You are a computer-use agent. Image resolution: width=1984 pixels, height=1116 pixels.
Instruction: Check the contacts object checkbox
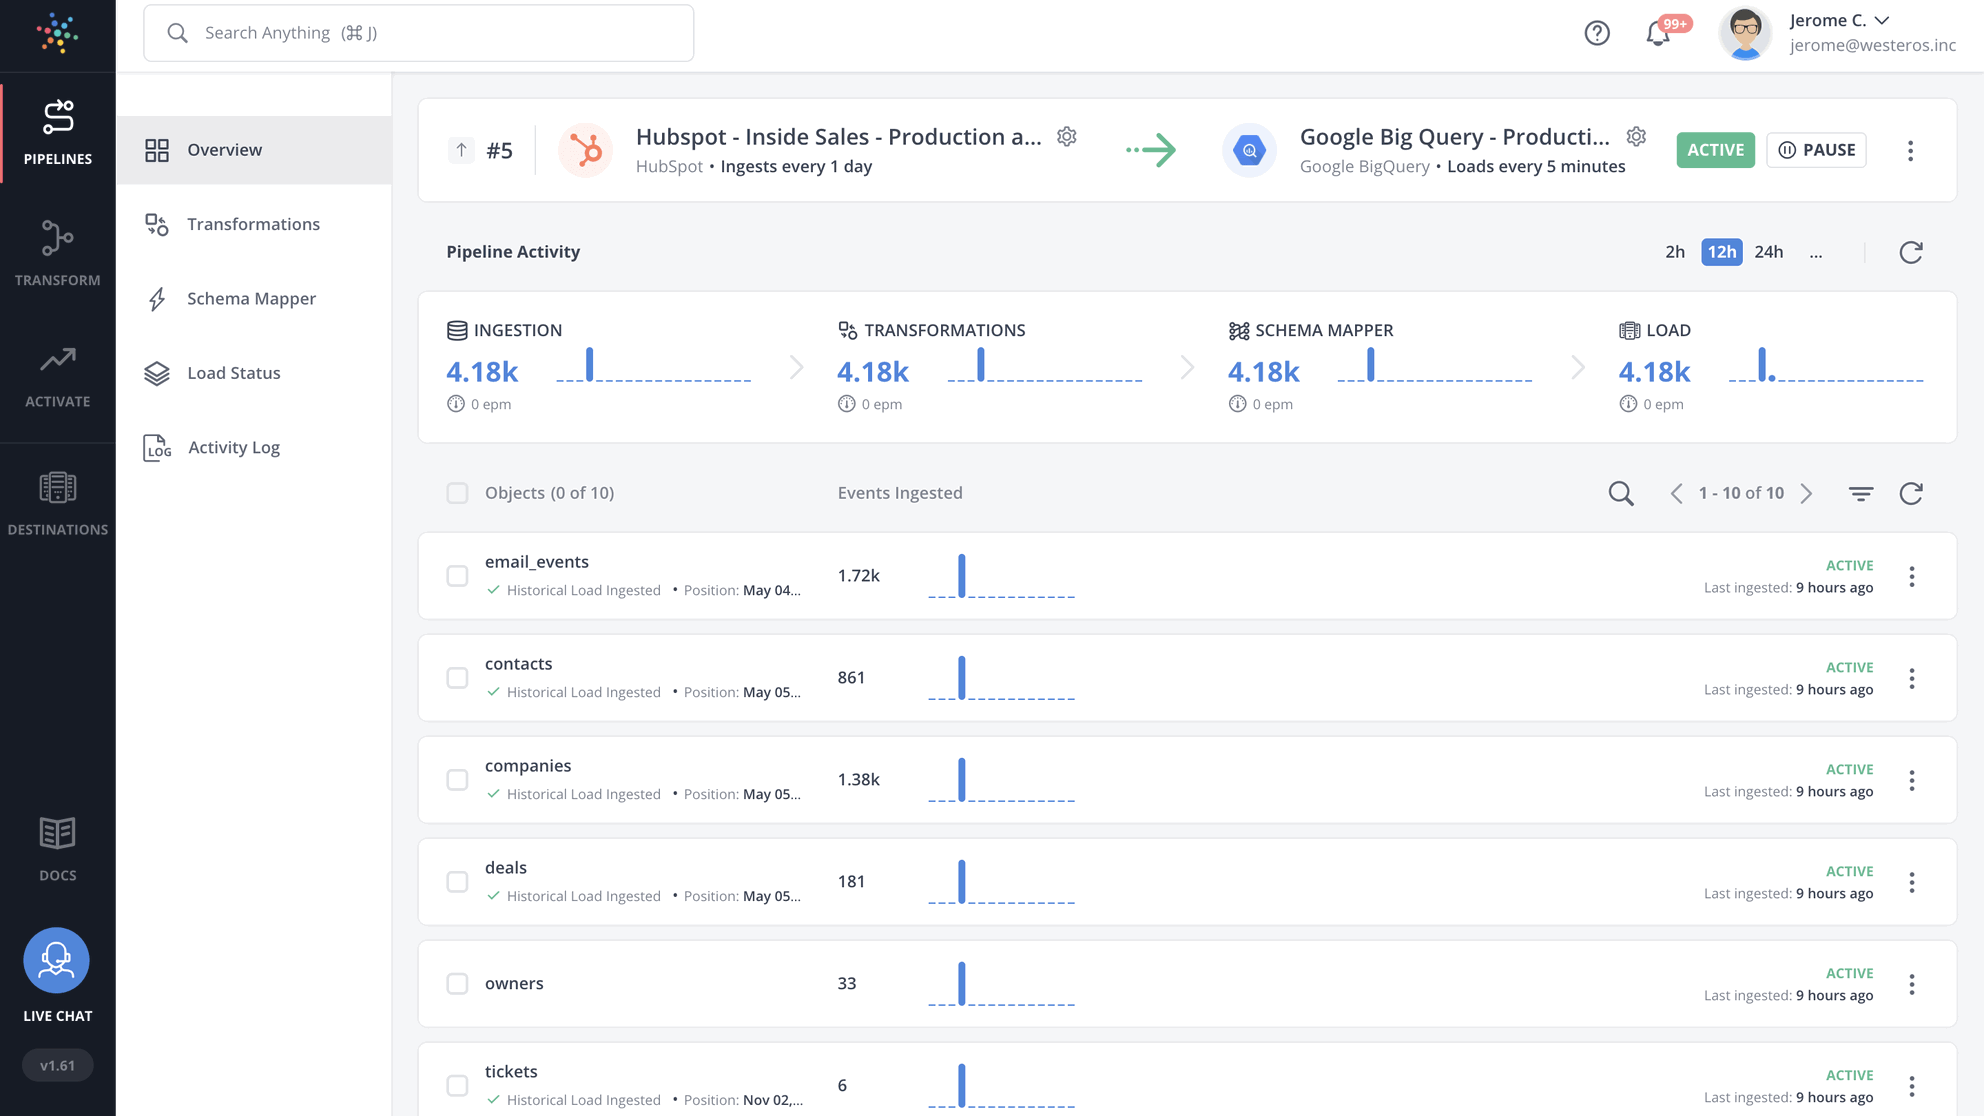(x=458, y=677)
